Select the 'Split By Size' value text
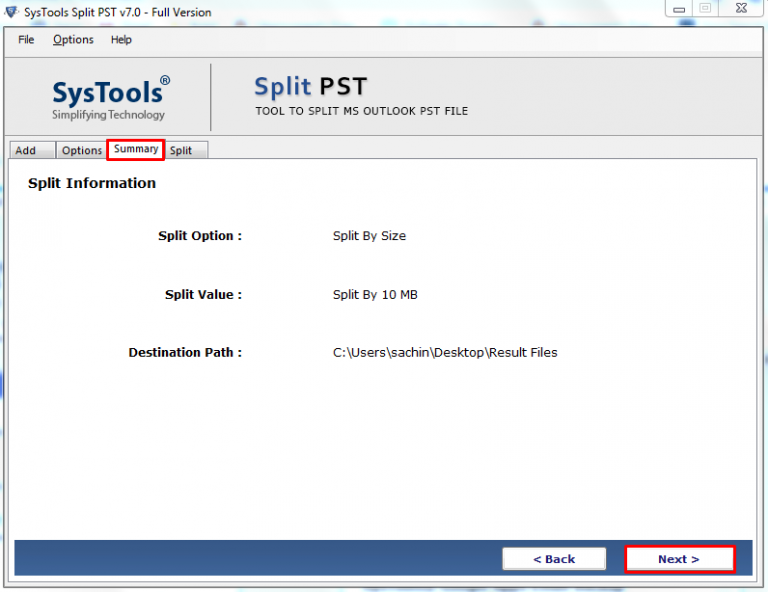 click(x=369, y=236)
